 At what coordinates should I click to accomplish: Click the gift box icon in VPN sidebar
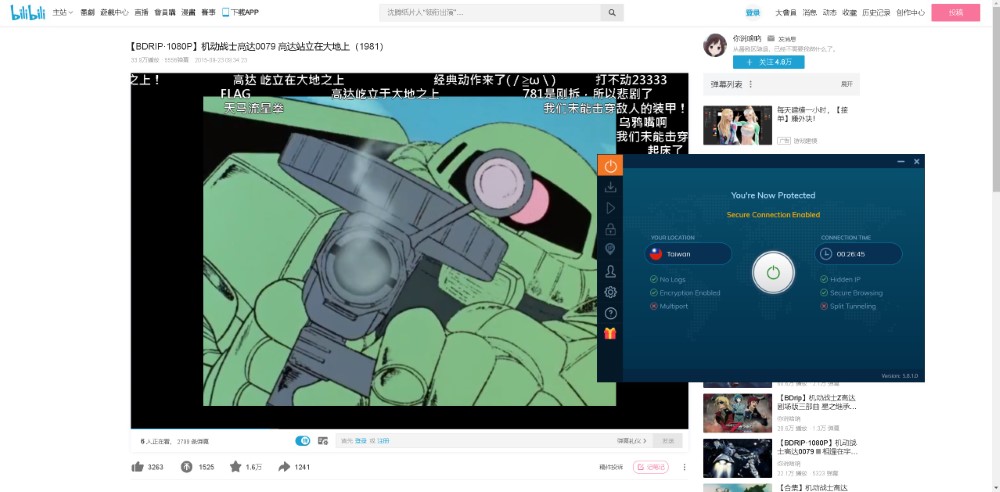pos(610,333)
